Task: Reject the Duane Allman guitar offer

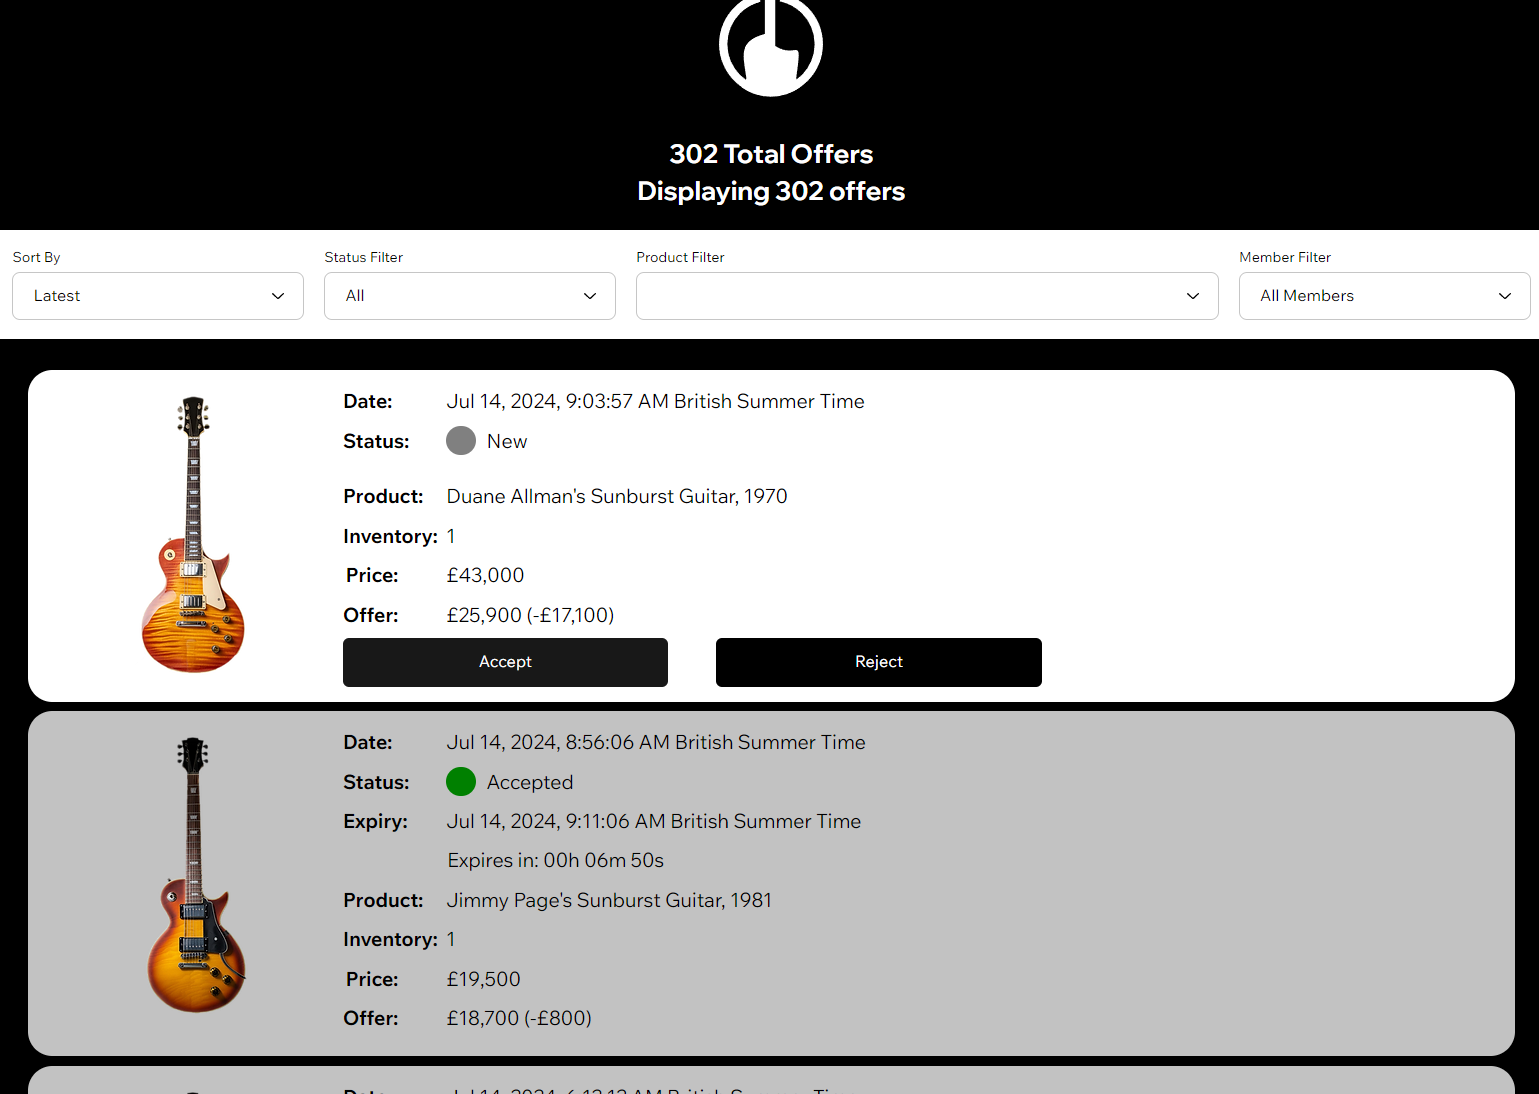Action: tap(879, 662)
